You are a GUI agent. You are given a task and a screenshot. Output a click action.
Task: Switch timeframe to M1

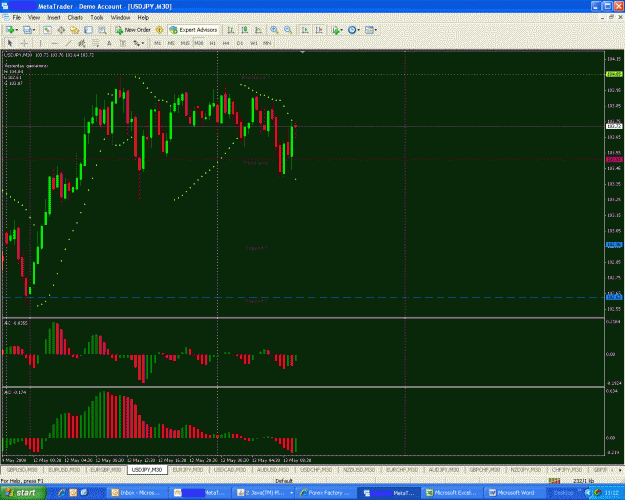(158, 43)
